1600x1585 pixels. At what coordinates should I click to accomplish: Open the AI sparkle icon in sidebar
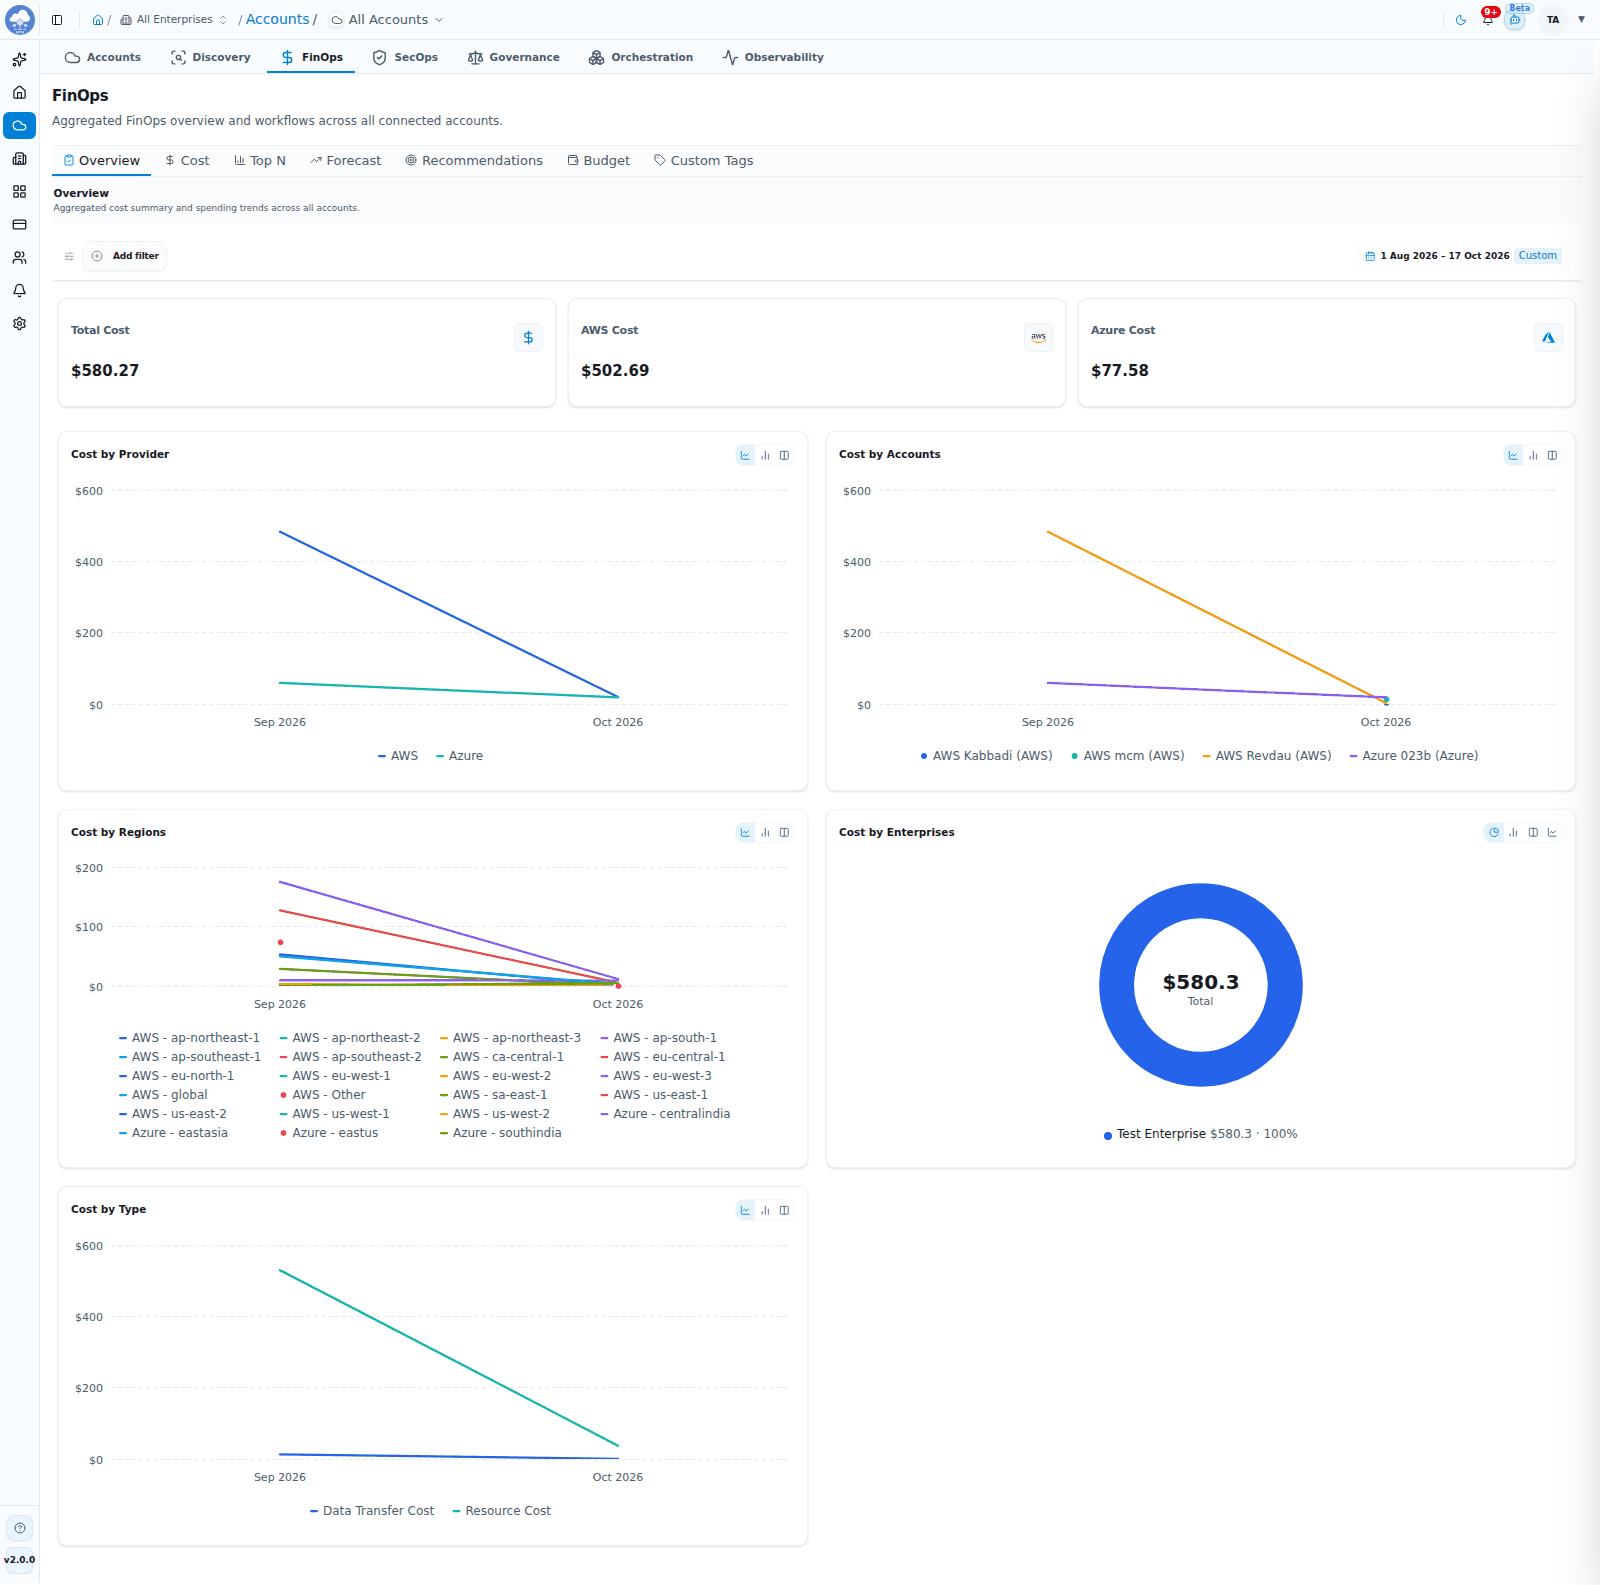tap(19, 60)
